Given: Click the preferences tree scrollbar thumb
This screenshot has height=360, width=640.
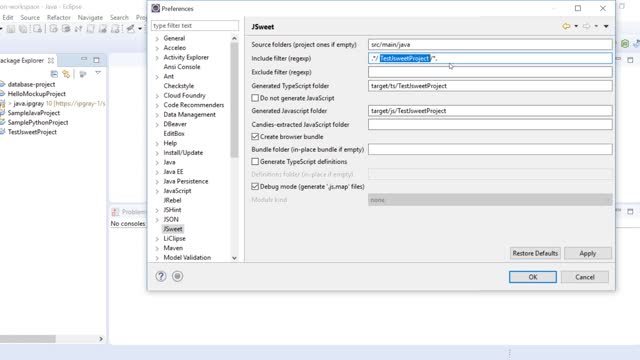Looking at the screenshot, I should click(x=234, y=100).
